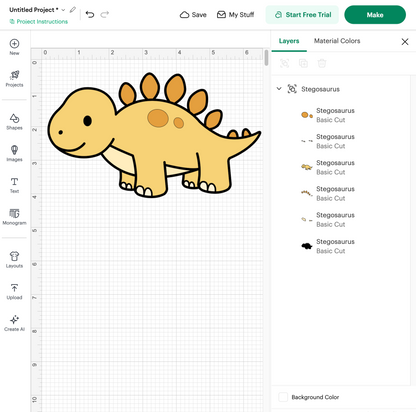
Task: Select the Stegosaurus group row label
Action: coord(320,89)
